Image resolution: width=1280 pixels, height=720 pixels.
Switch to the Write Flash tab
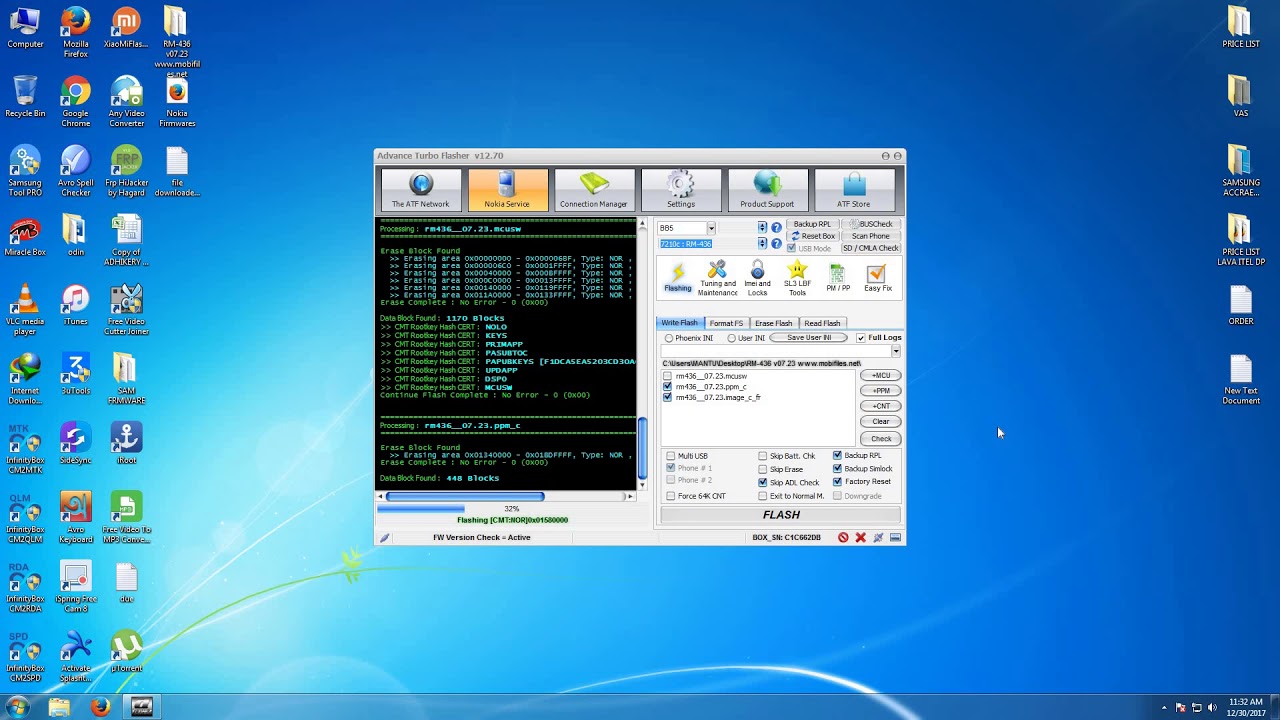(680, 323)
